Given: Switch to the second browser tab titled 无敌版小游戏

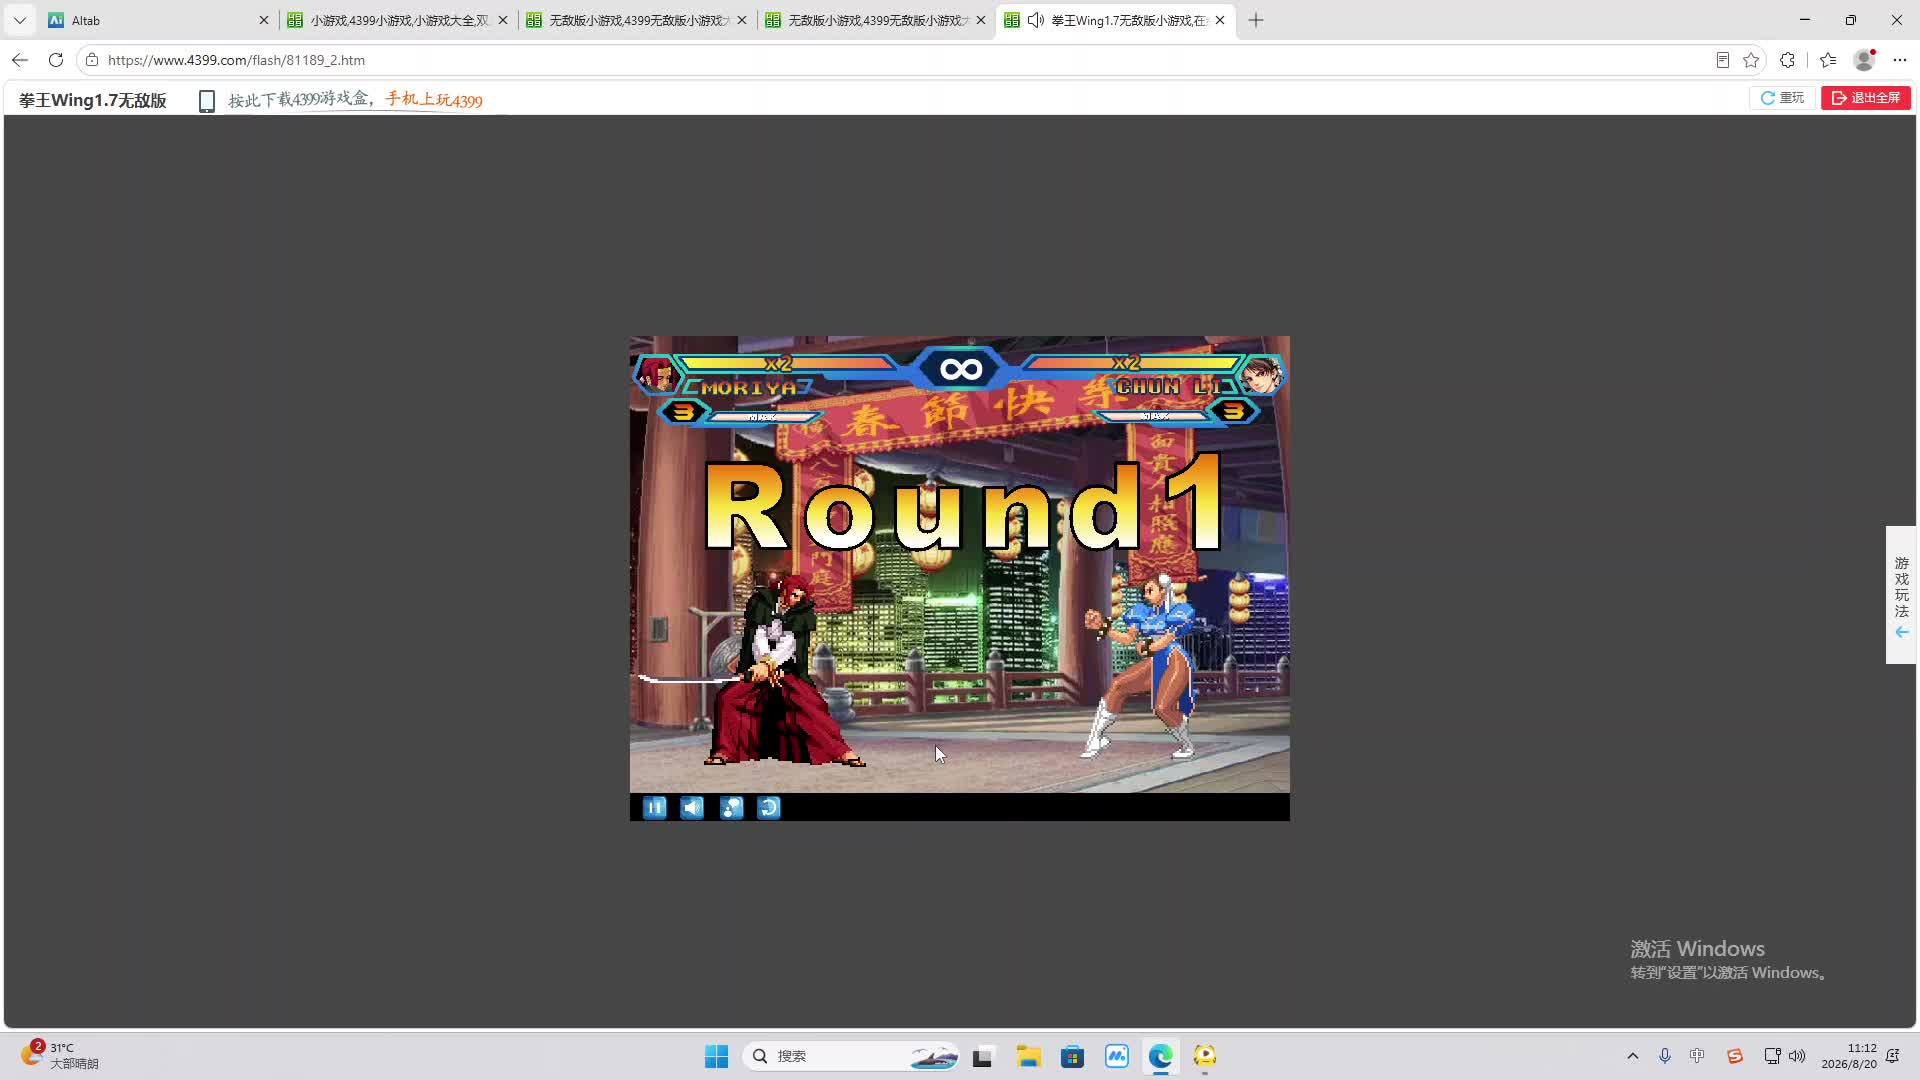Looking at the screenshot, I should 636,20.
